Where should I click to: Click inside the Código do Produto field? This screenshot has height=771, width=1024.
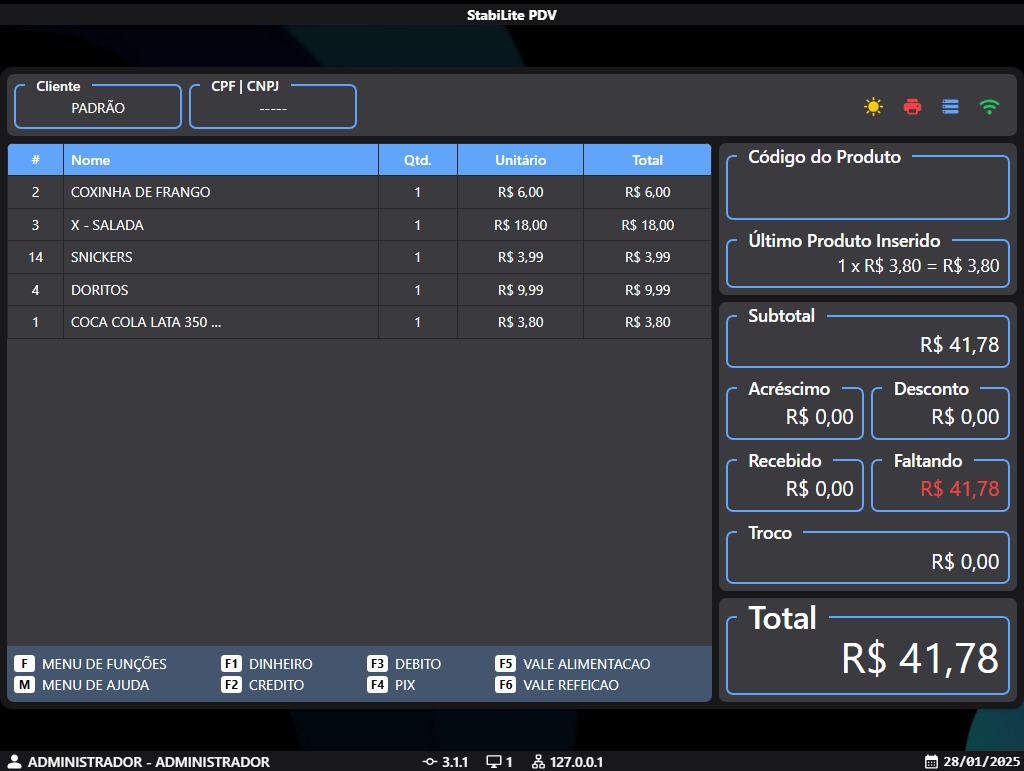[x=867, y=192]
